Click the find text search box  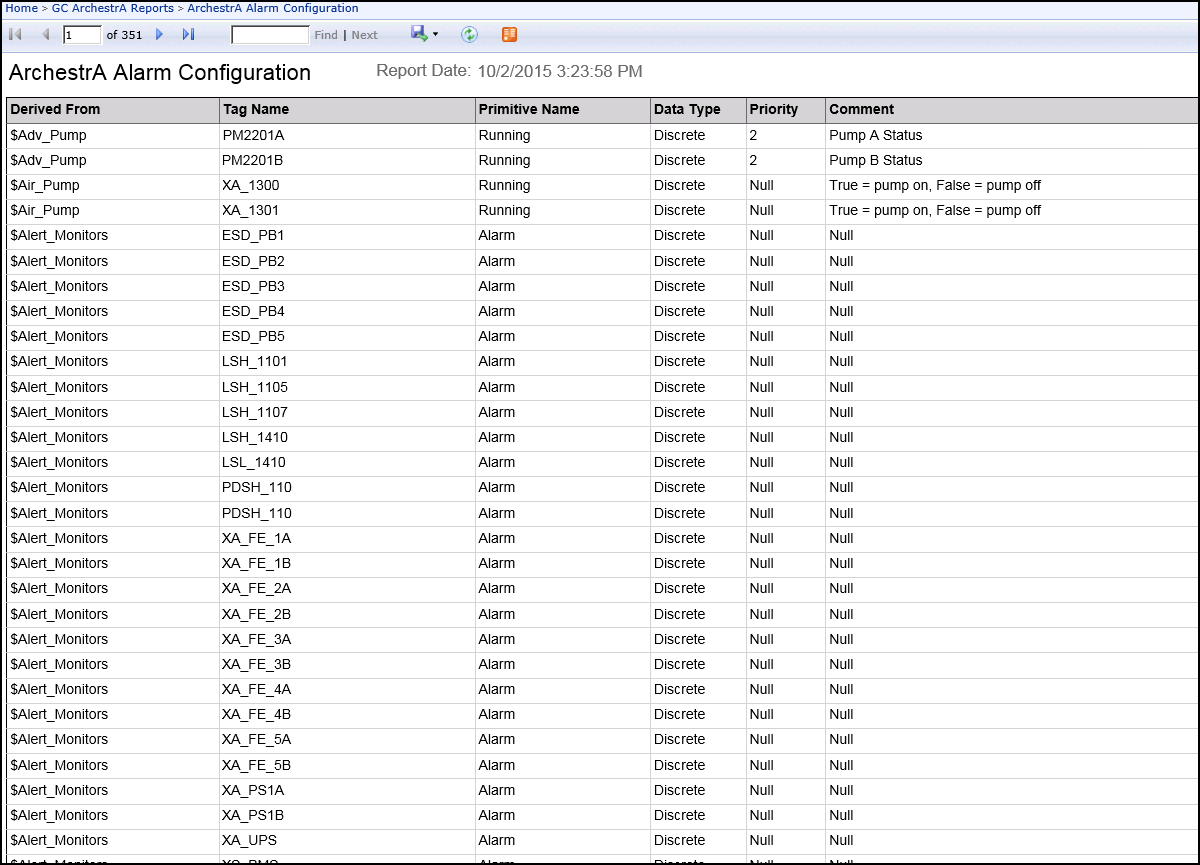pos(270,35)
